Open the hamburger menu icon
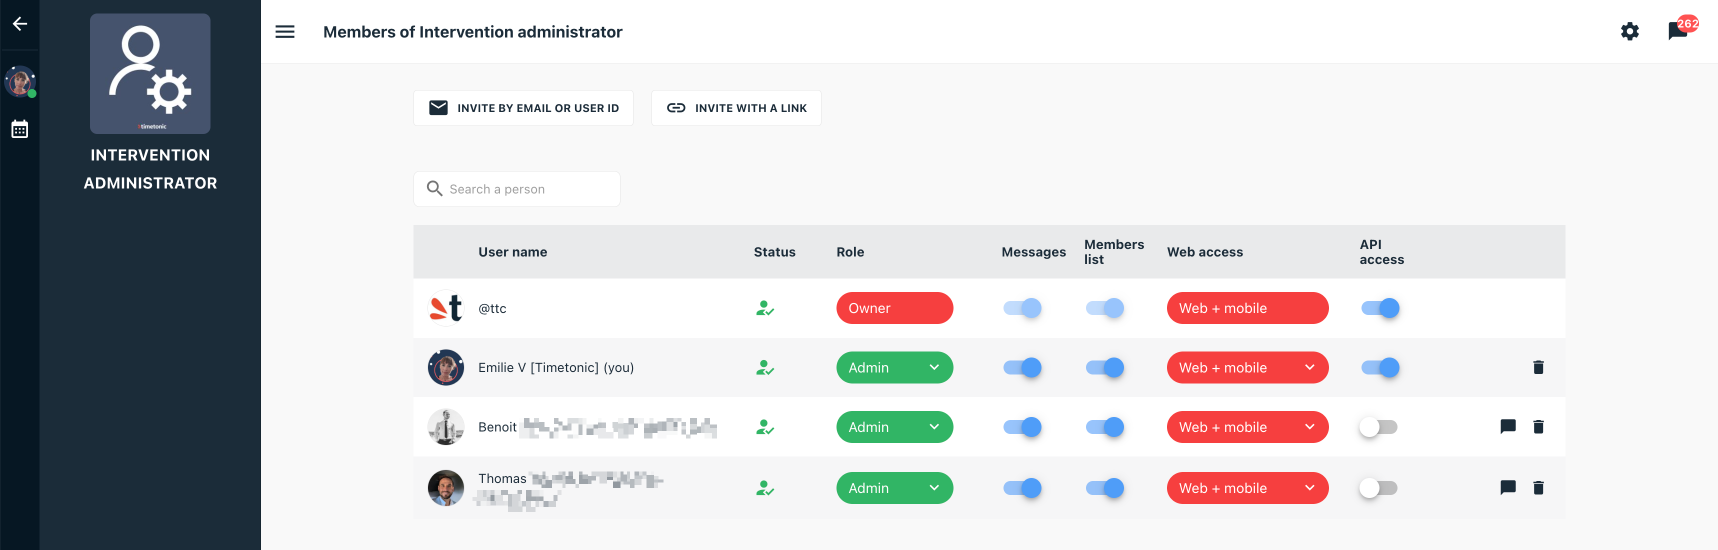Viewport: 1718px width, 550px height. (285, 32)
